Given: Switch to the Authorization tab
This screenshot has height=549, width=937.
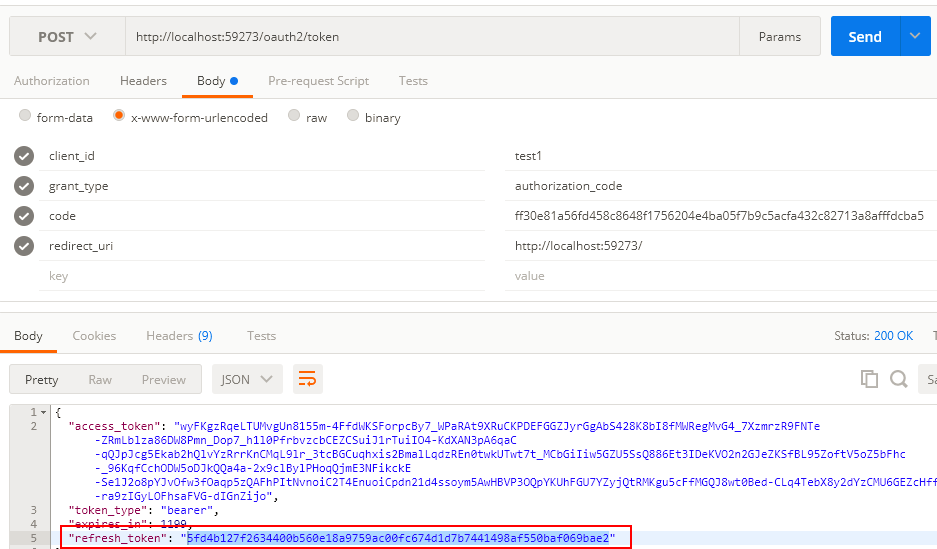Looking at the screenshot, I should coord(52,81).
